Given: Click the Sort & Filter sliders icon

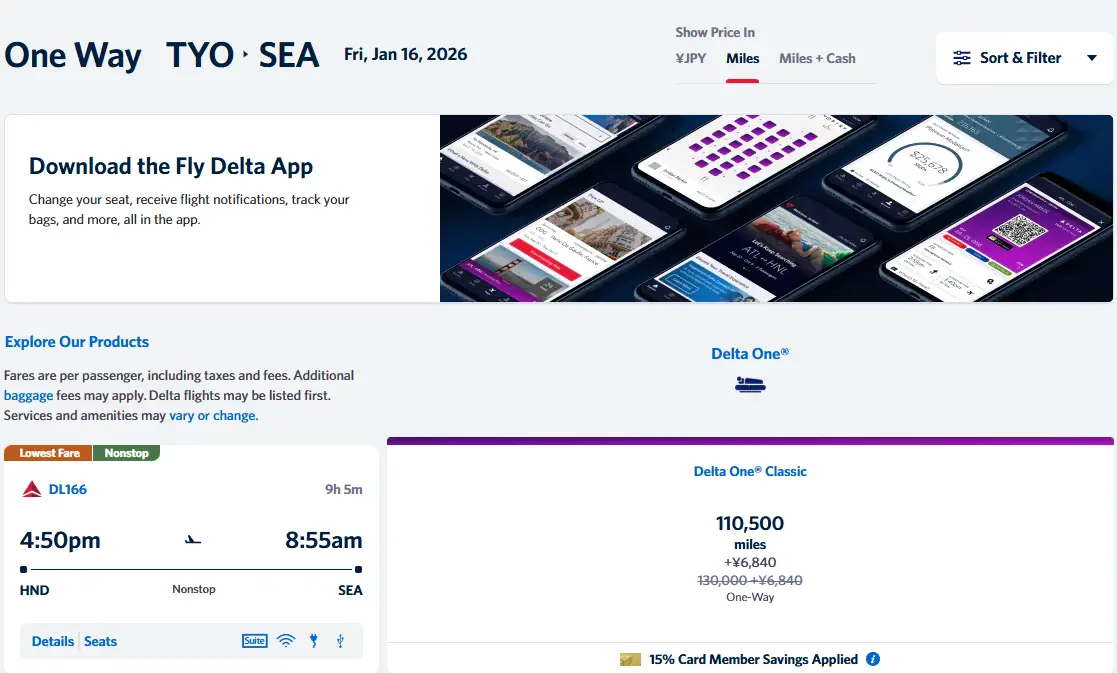Looking at the screenshot, I should (x=962, y=58).
